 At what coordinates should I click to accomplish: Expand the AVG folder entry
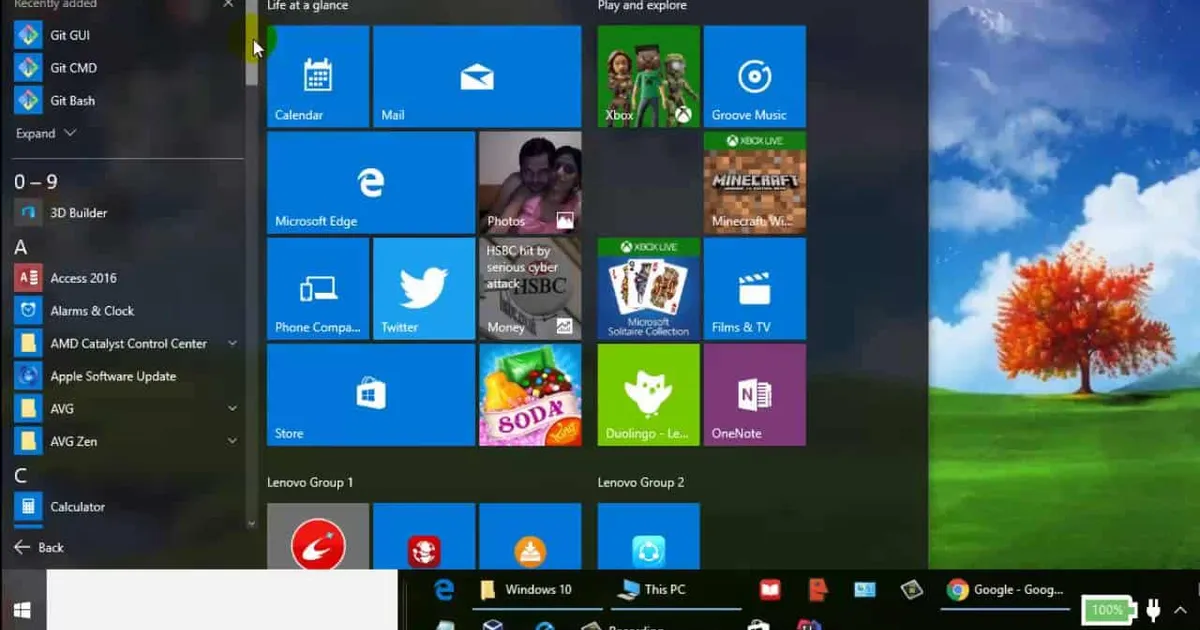point(232,408)
